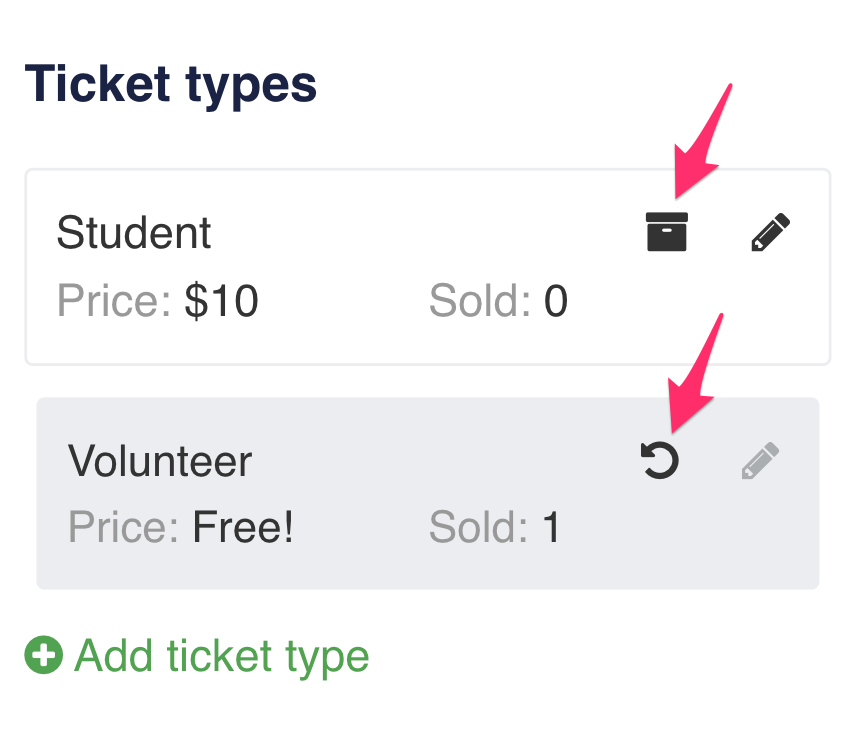Select the Volunteer ticket name
856x746 pixels.
coord(160,461)
